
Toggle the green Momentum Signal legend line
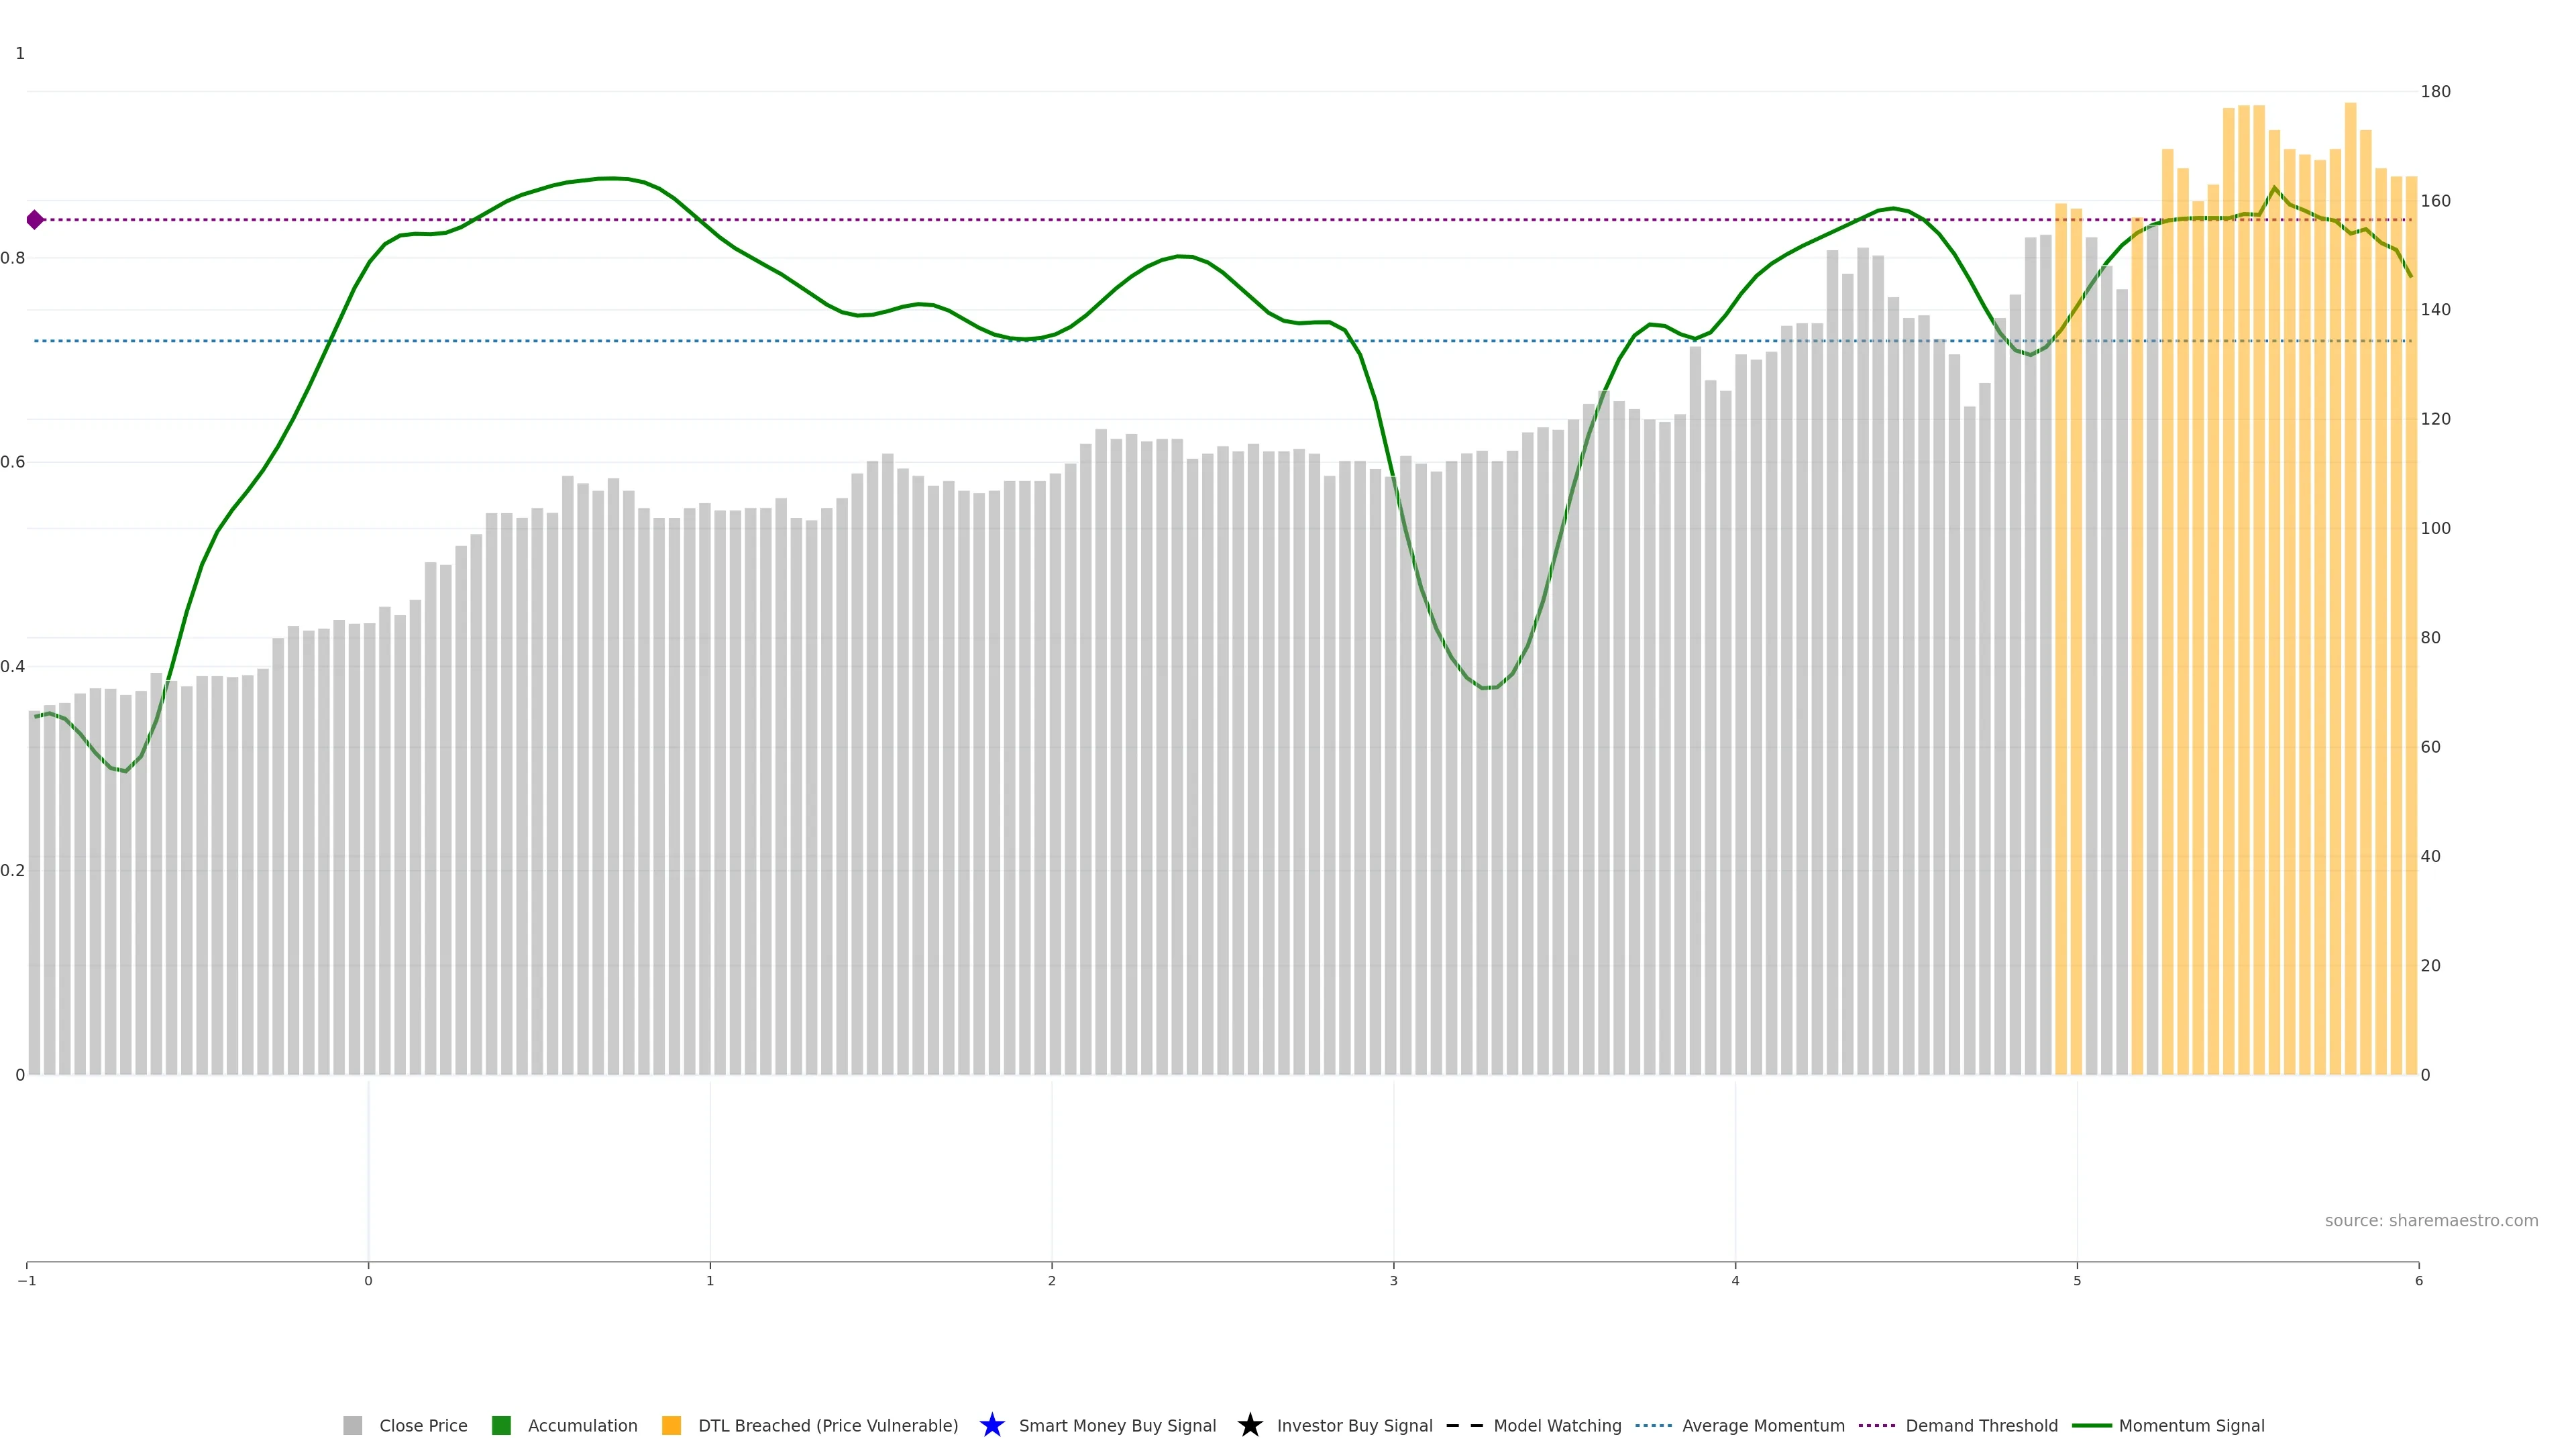click(2091, 1425)
